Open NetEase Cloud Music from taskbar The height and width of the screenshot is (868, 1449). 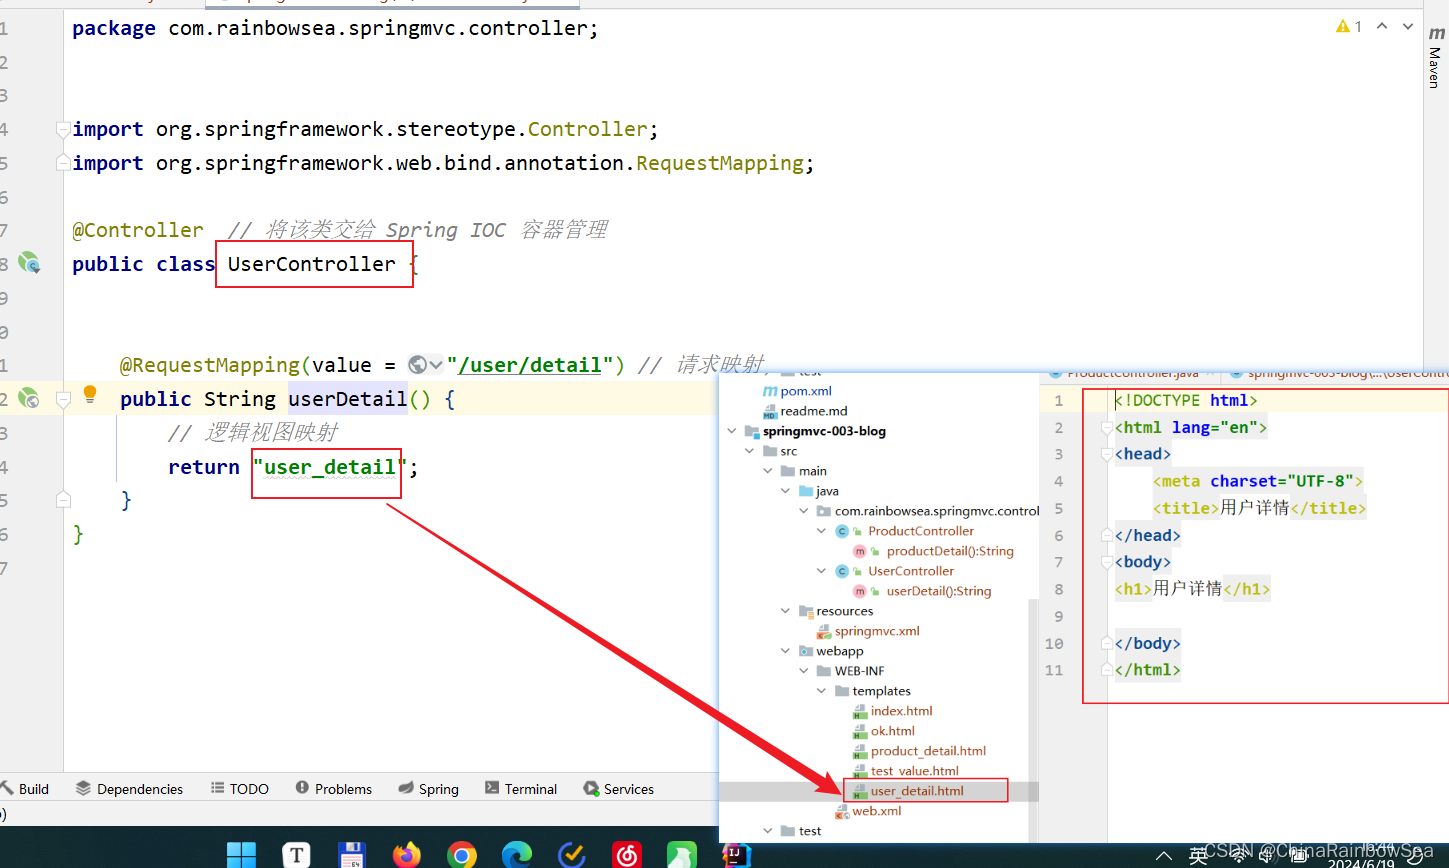pos(627,855)
